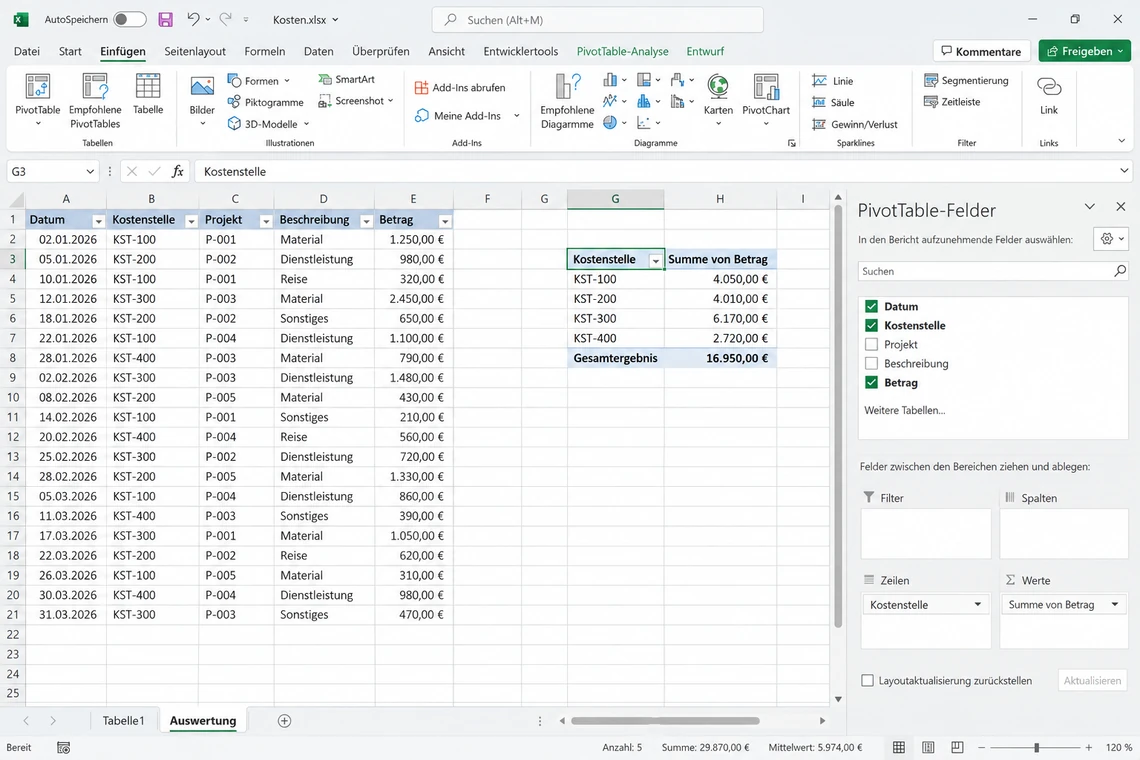Click the Suchen field in PivotTable-Felder
1140x760 pixels.
point(993,271)
